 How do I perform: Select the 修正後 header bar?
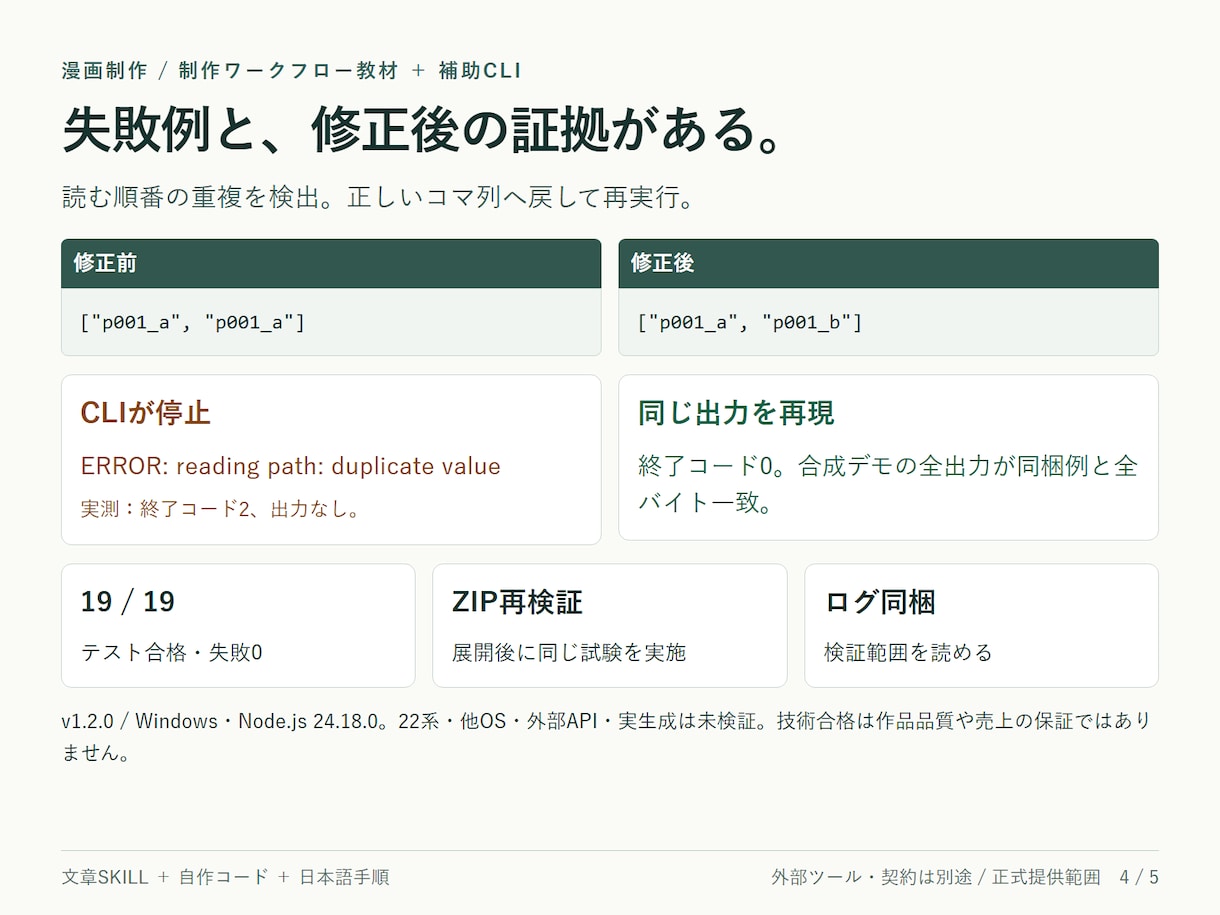(888, 263)
